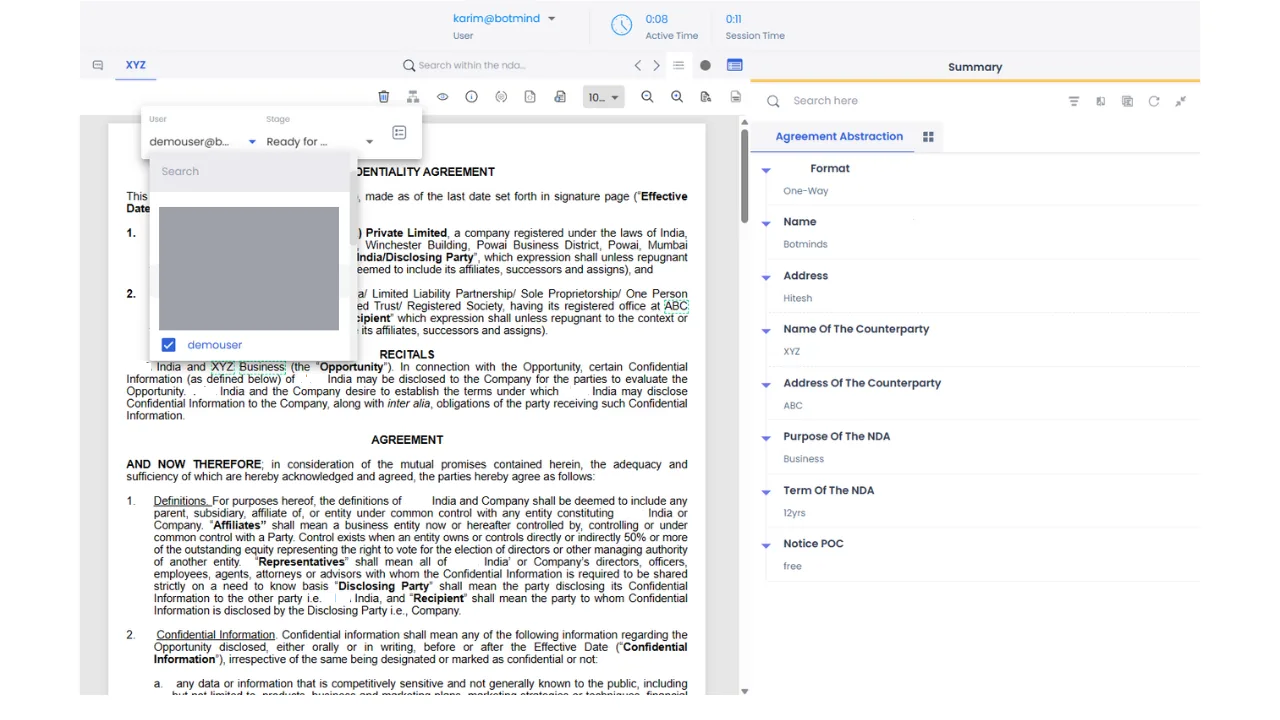The image size is (1280, 720).
Task: Select the XYZ document tab
Action: [x=135, y=65]
